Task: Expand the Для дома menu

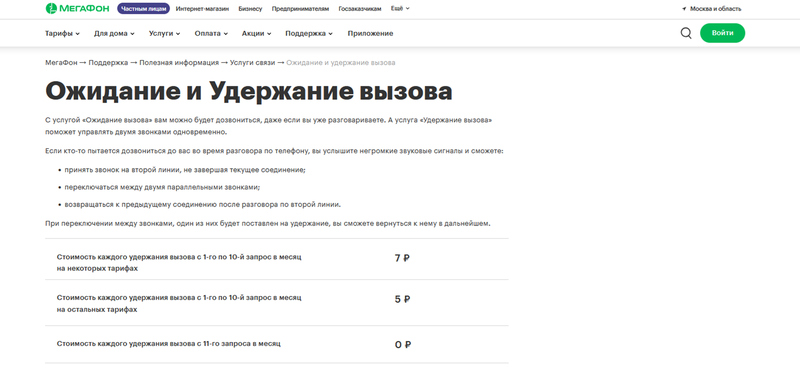Action: click(114, 34)
